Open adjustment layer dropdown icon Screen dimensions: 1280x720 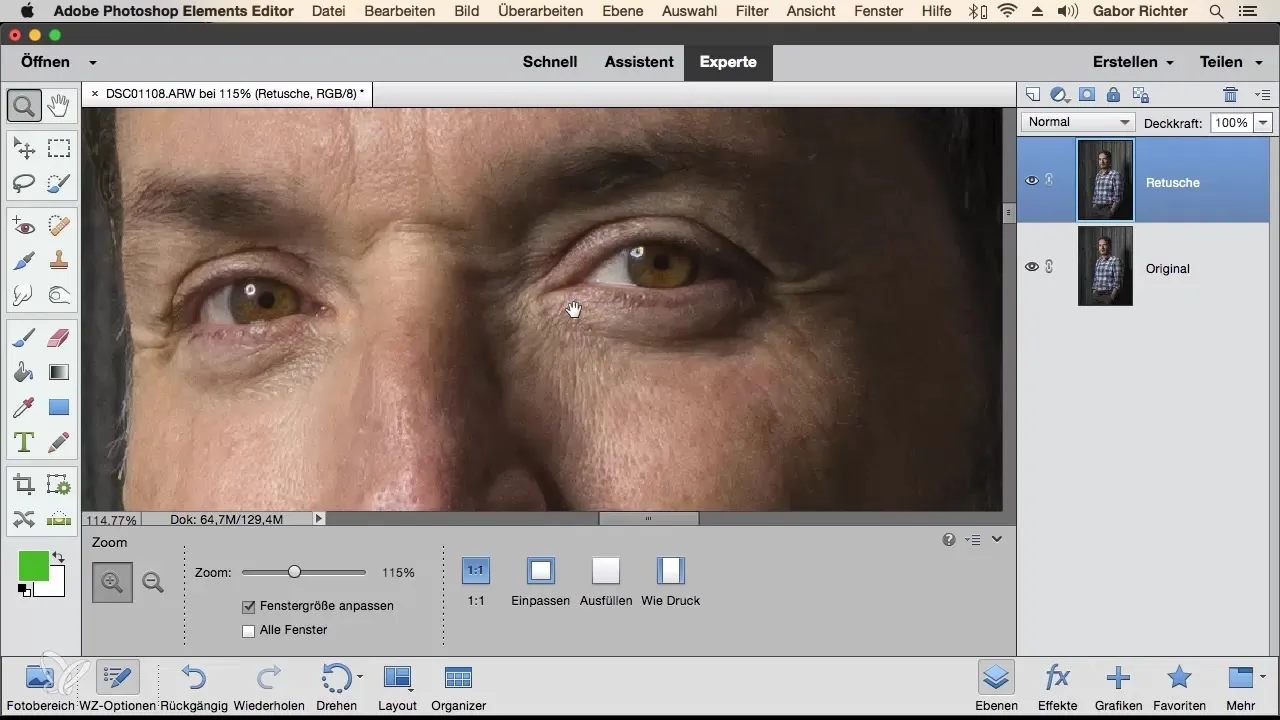tap(1060, 95)
